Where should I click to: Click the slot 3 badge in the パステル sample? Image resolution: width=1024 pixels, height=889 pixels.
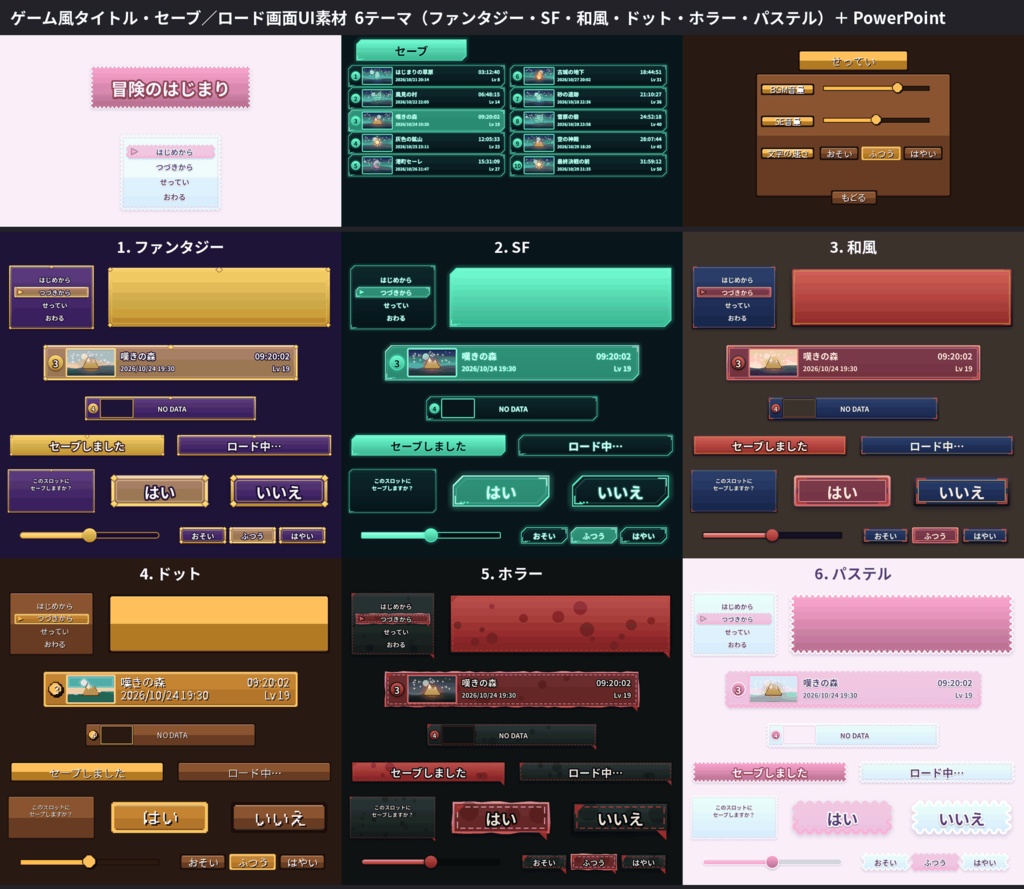(x=738, y=690)
